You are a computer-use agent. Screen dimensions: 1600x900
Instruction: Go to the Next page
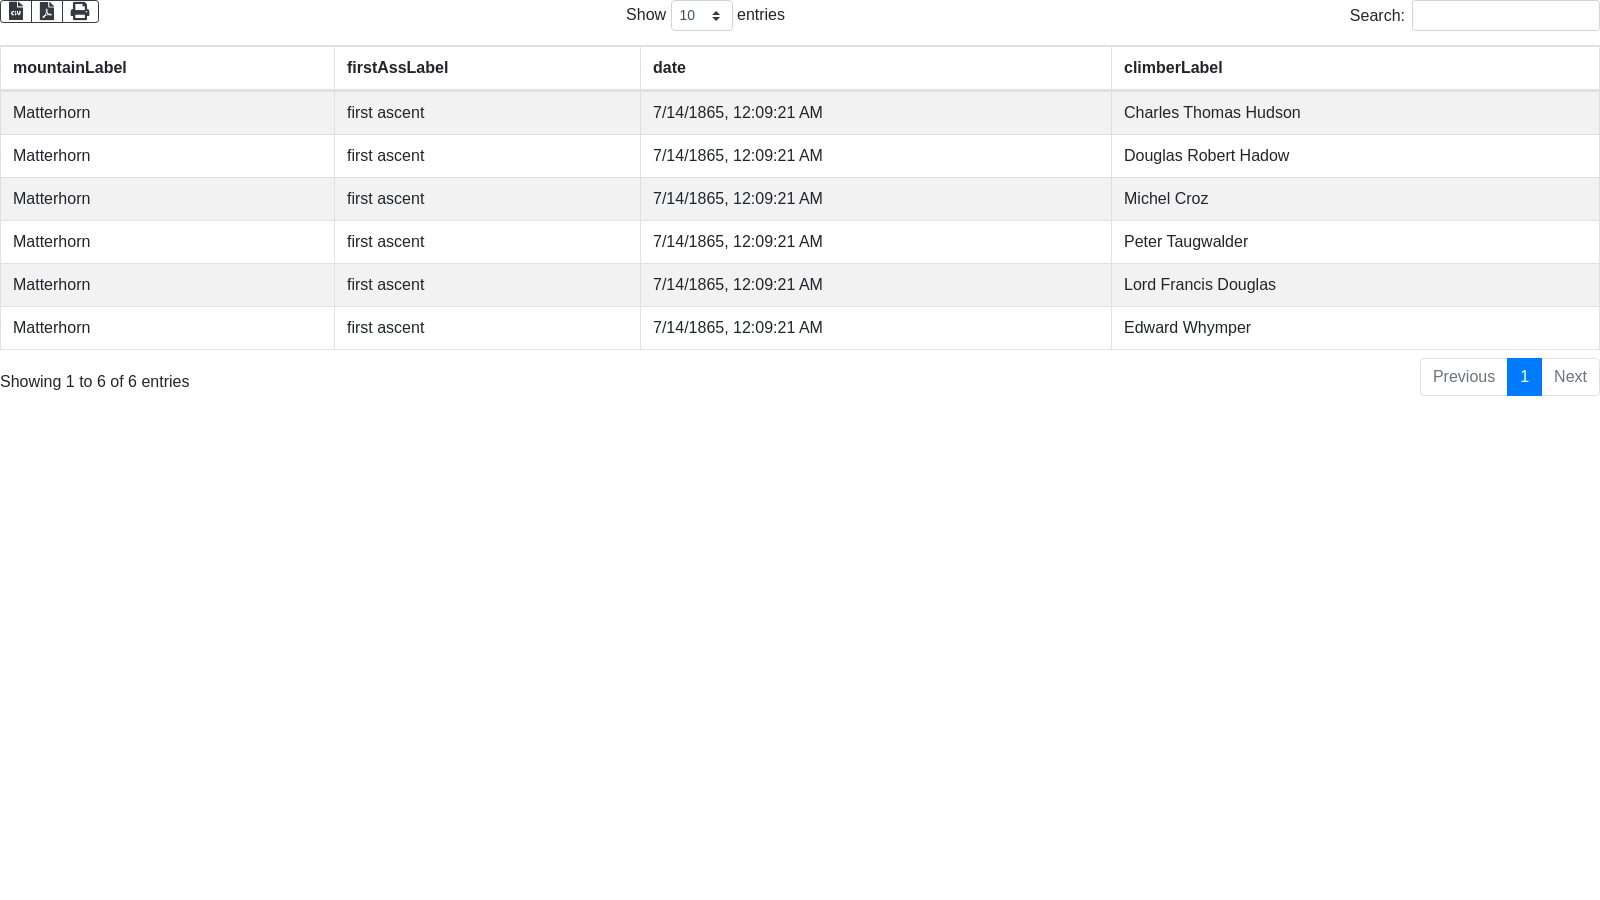tap(1570, 377)
